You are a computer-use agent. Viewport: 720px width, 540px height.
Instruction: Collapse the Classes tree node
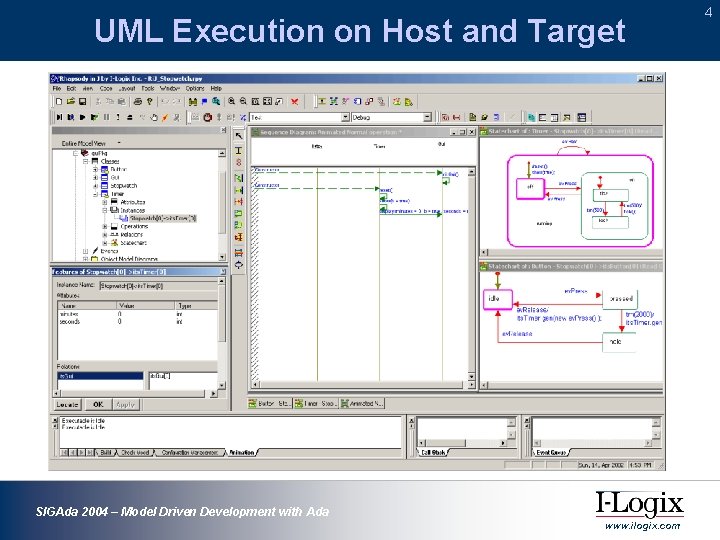[x=85, y=161]
